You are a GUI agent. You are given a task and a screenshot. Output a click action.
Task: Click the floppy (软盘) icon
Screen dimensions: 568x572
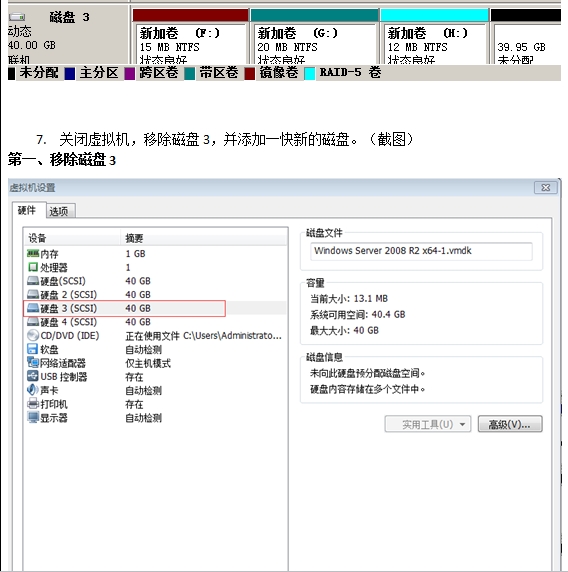point(33,349)
